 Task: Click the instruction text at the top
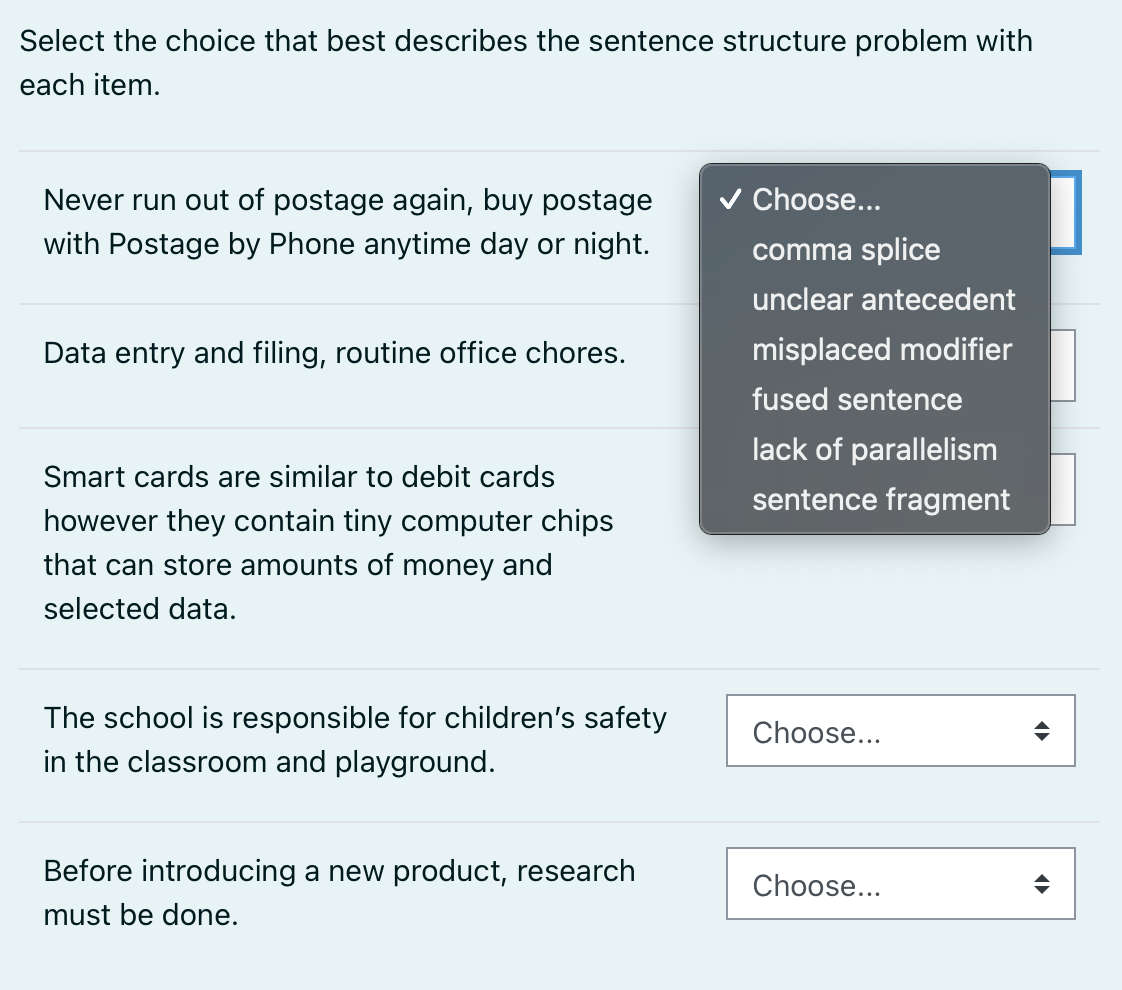[525, 62]
